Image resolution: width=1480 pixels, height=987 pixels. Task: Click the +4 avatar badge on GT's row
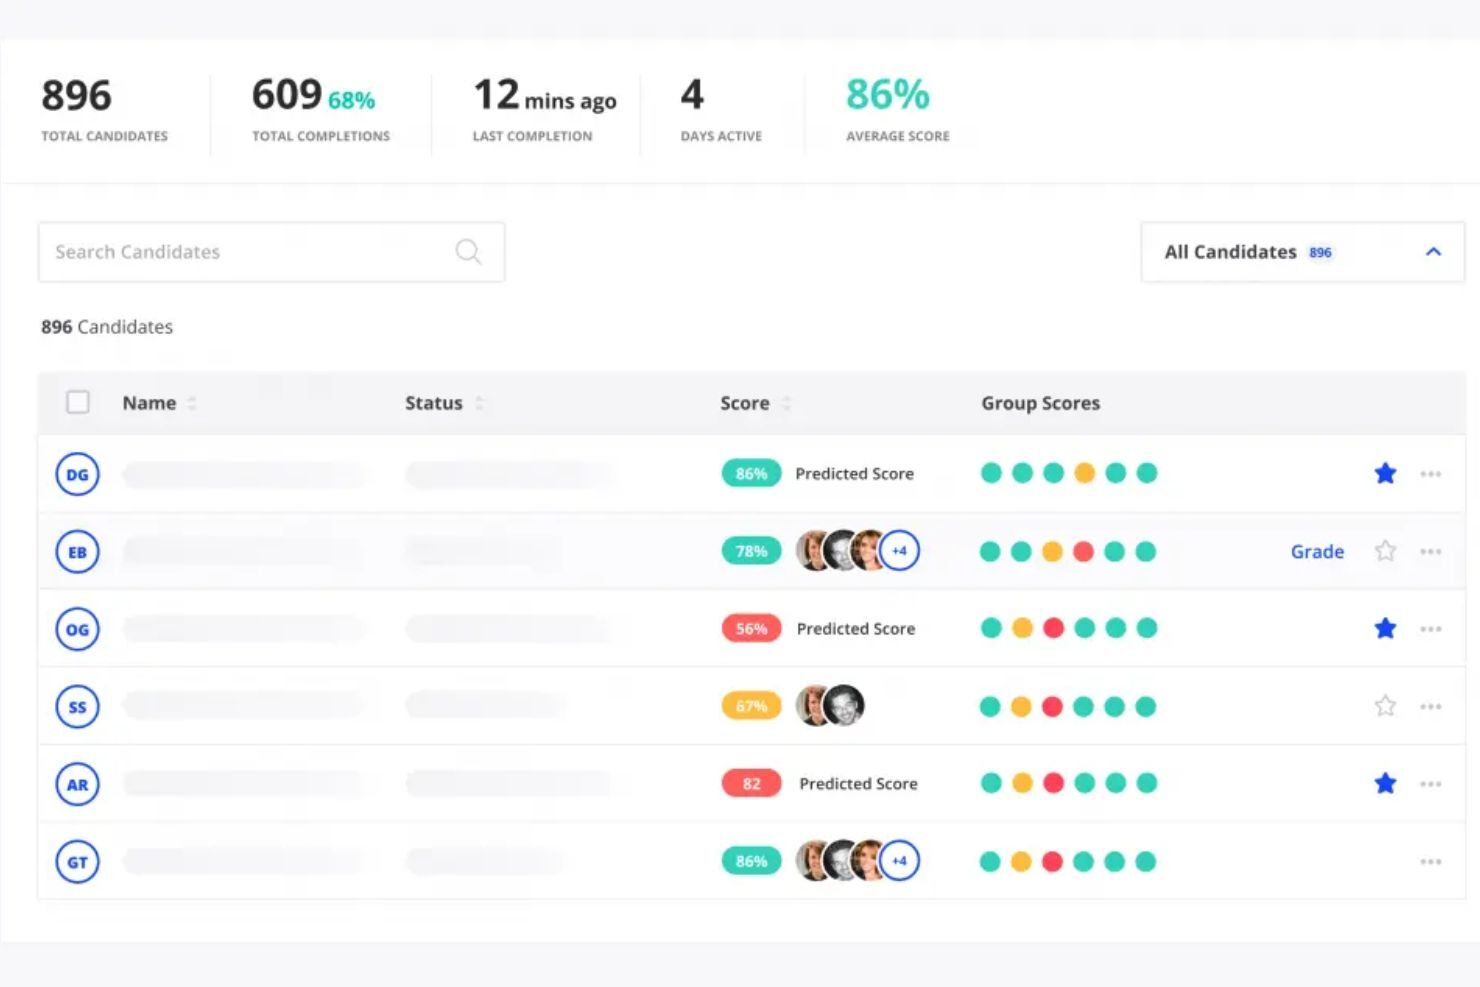point(898,860)
